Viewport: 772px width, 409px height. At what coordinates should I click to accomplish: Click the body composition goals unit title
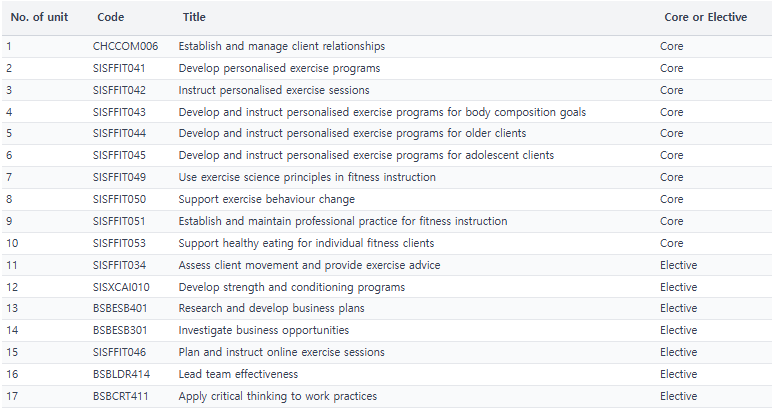[x=382, y=112]
